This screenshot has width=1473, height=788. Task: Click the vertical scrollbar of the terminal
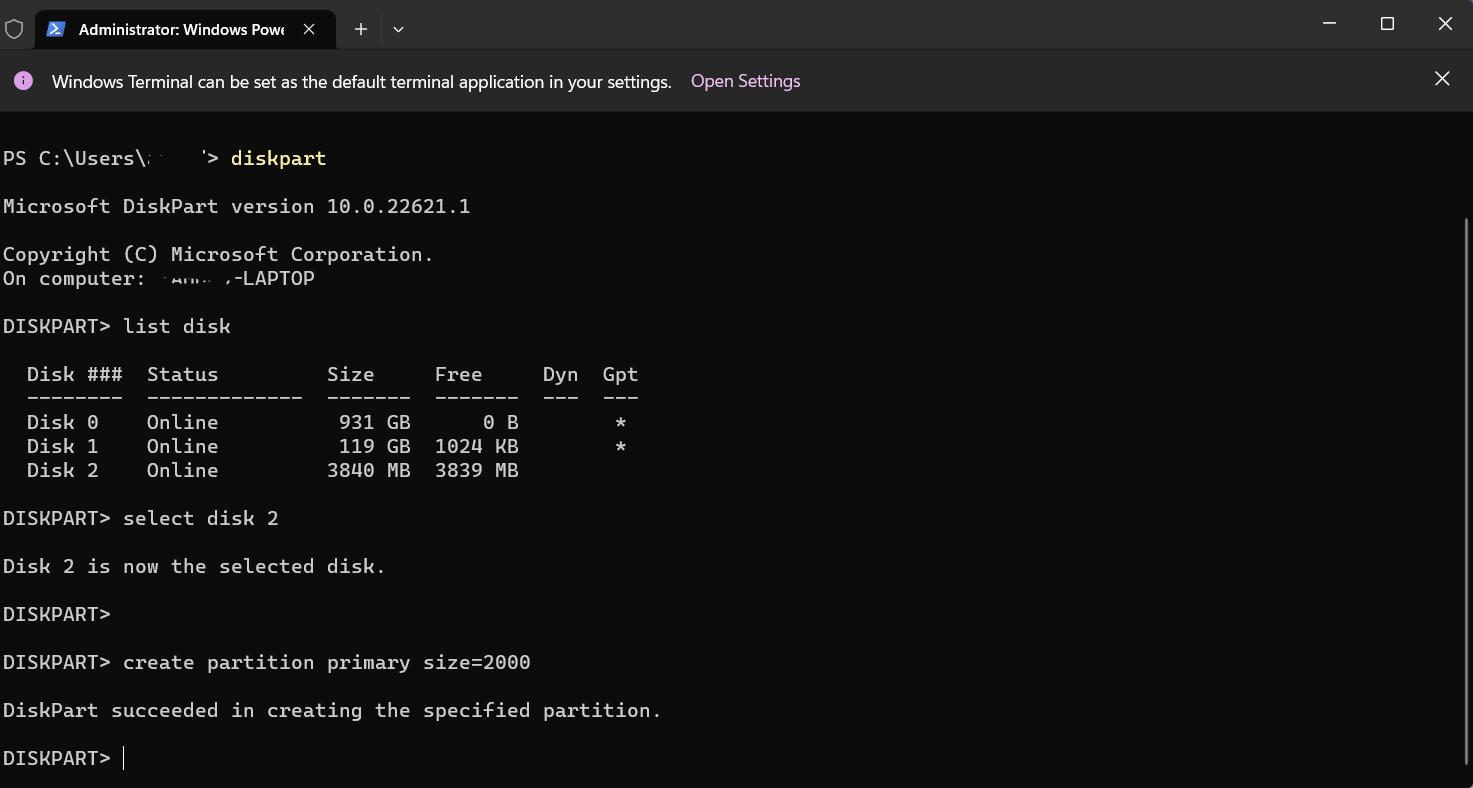click(x=1466, y=480)
